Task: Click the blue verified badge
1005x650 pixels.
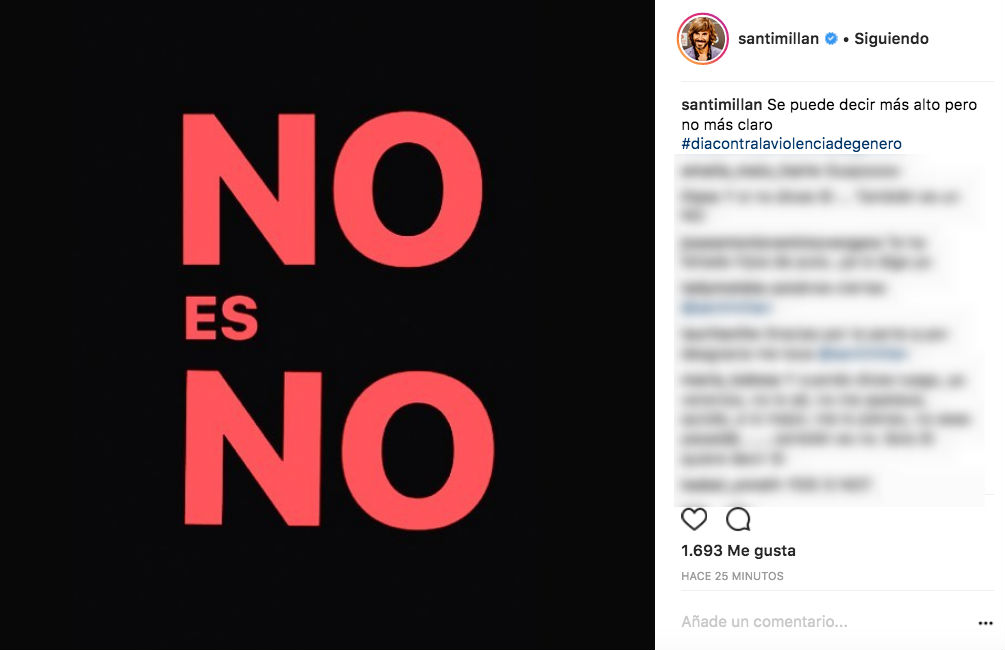Action: 831,38
